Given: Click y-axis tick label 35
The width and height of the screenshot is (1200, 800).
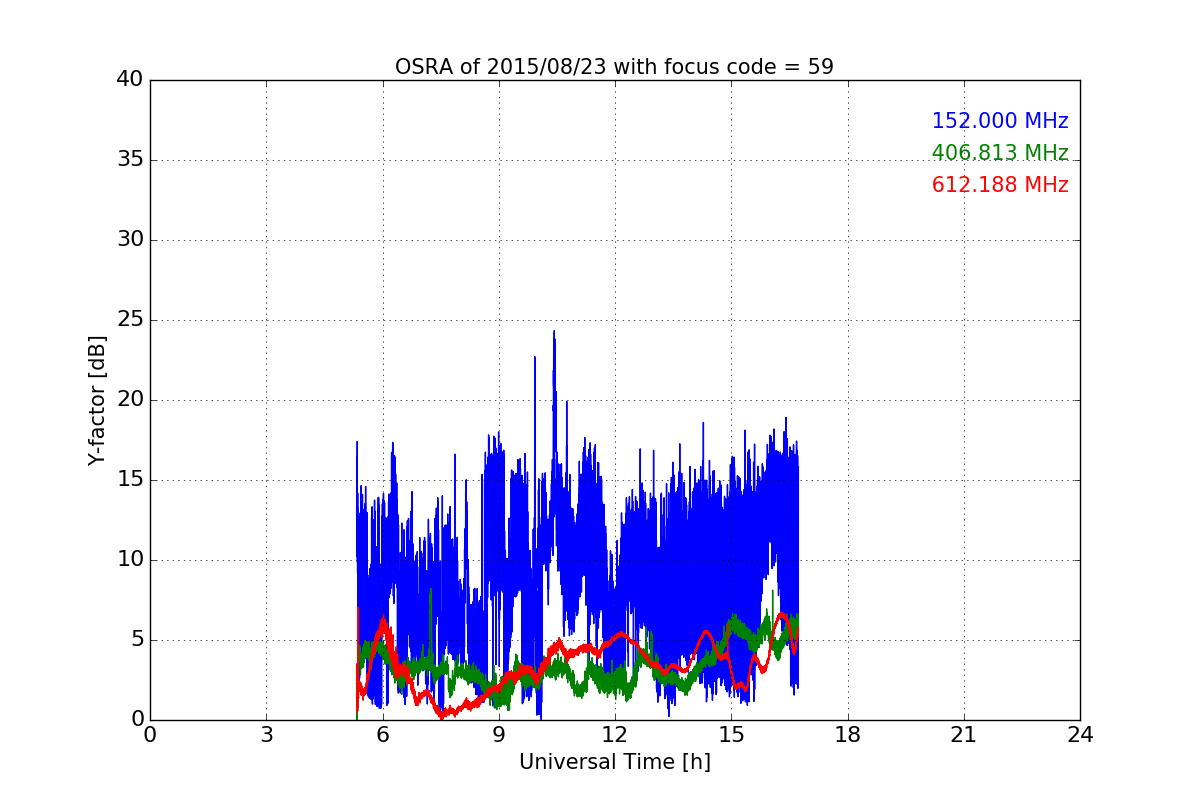Looking at the screenshot, I should pyautogui.click(x=130, y=160).
